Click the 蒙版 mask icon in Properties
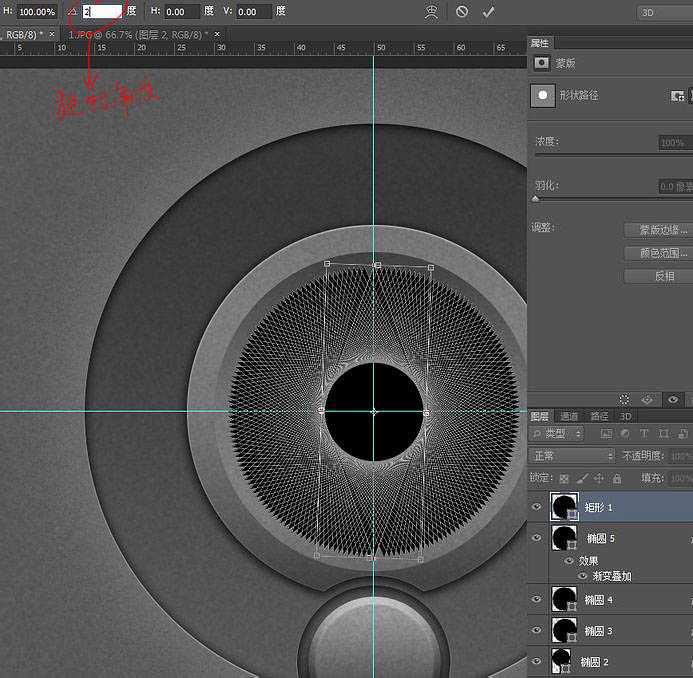Screen dimensions: 693x678 542,62
